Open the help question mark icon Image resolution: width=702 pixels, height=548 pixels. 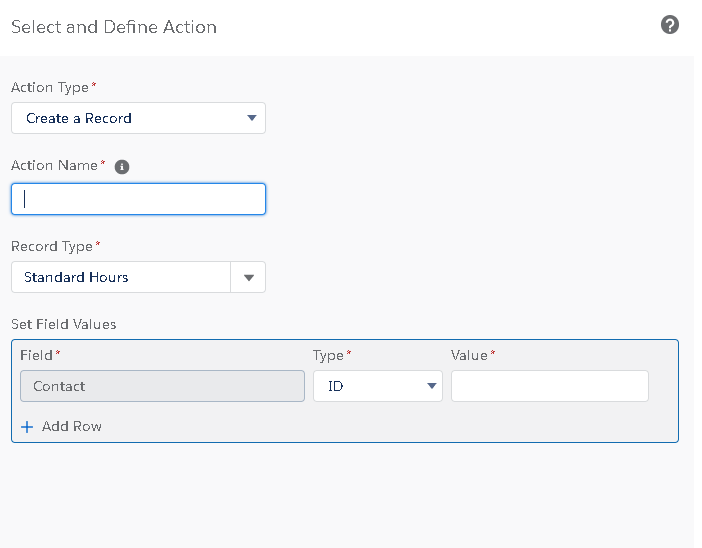670,25
